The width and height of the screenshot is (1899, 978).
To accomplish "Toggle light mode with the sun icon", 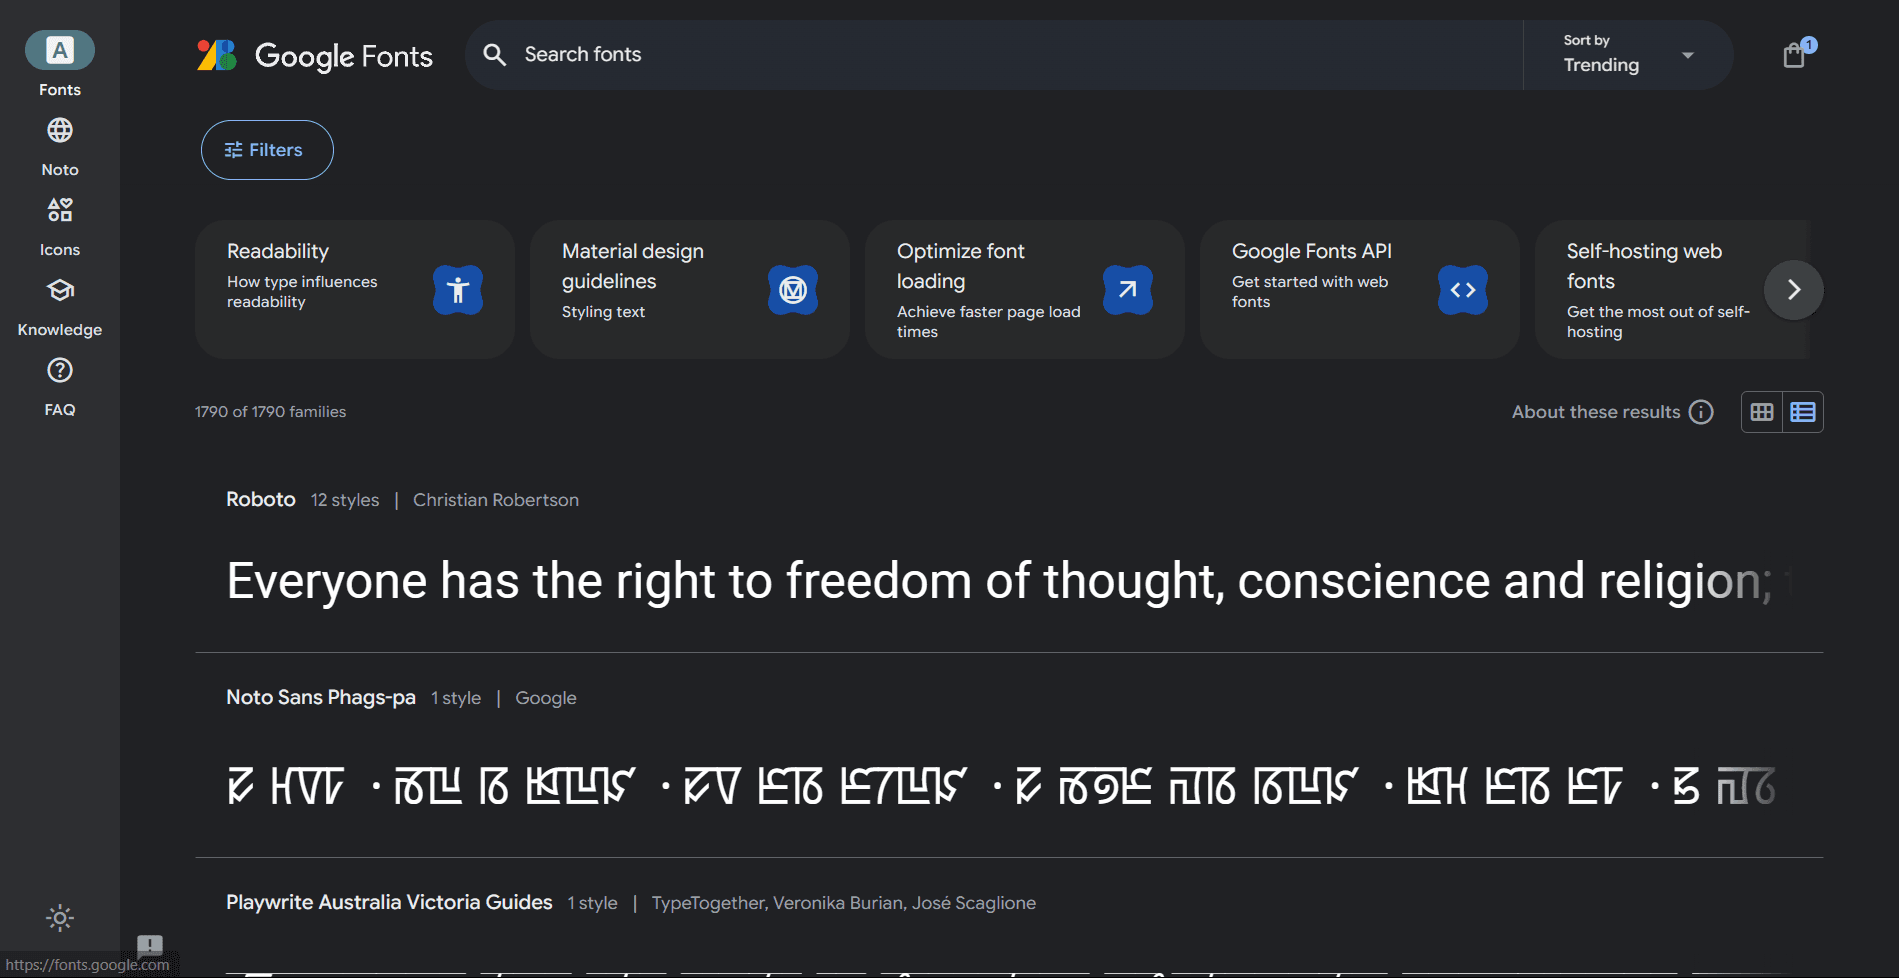I will (59, 917).
